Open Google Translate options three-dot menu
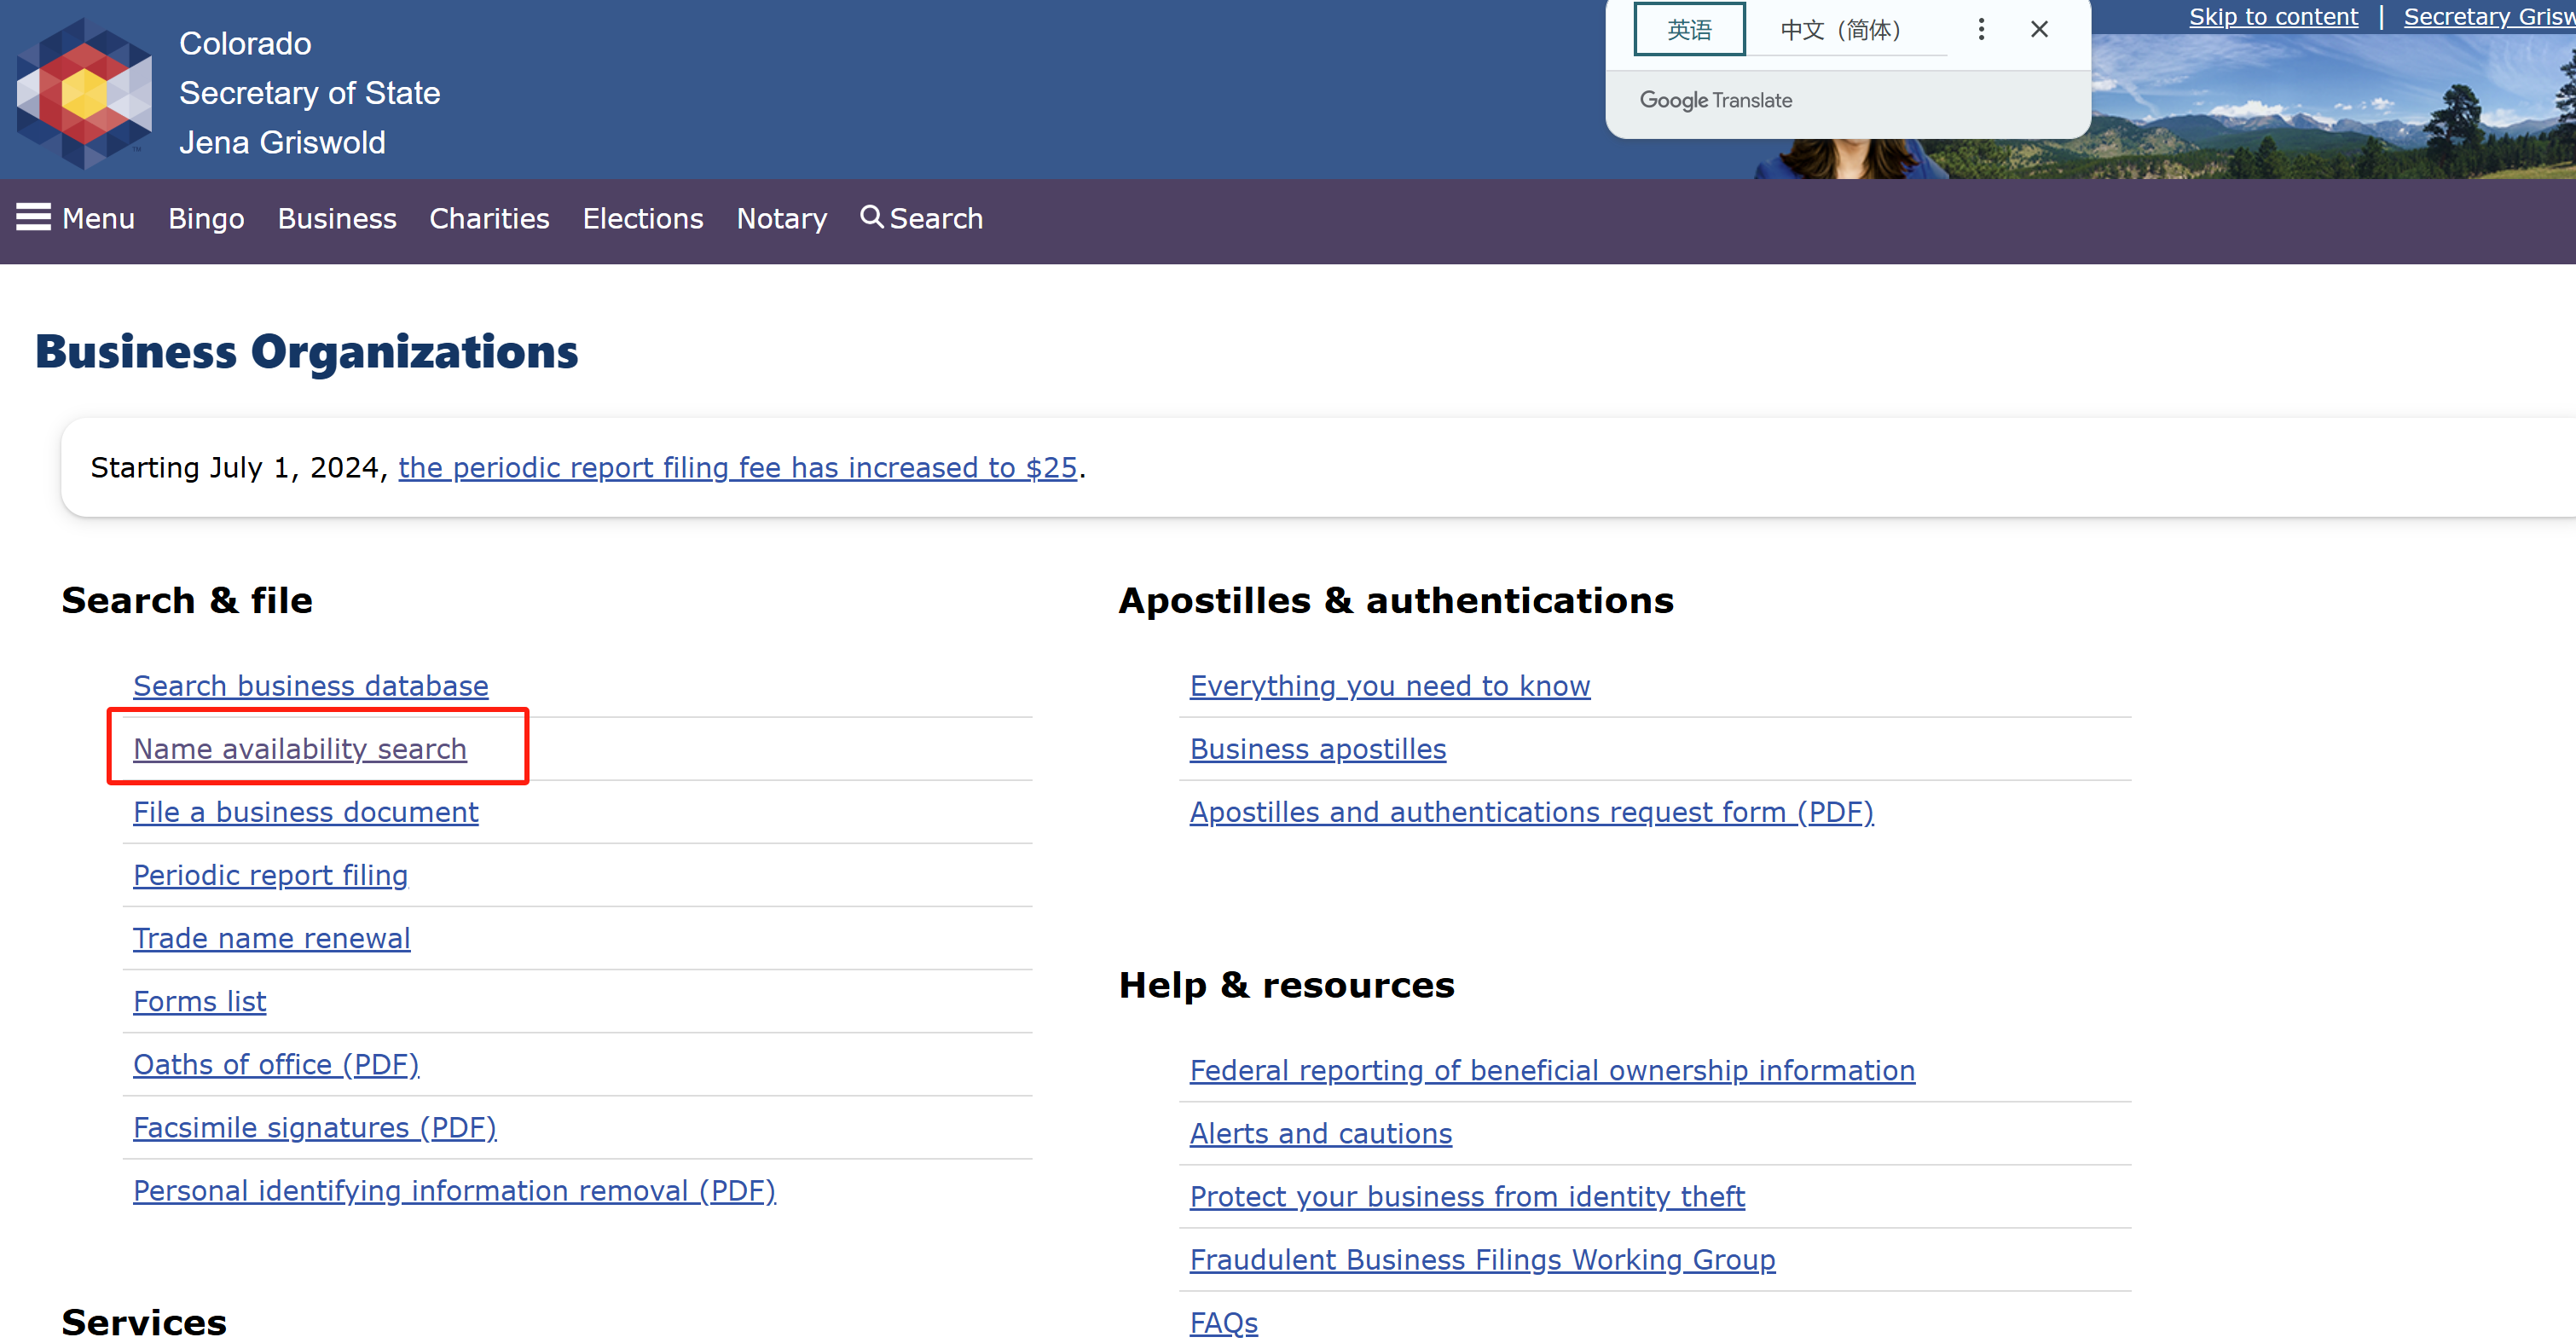 tap(1980, 29)
